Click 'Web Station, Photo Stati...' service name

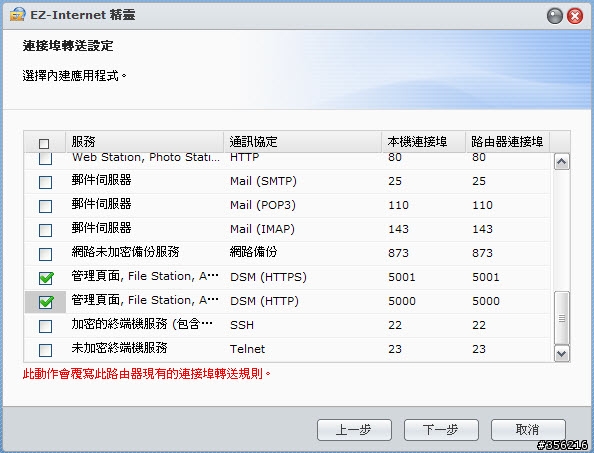click(146, 157)
